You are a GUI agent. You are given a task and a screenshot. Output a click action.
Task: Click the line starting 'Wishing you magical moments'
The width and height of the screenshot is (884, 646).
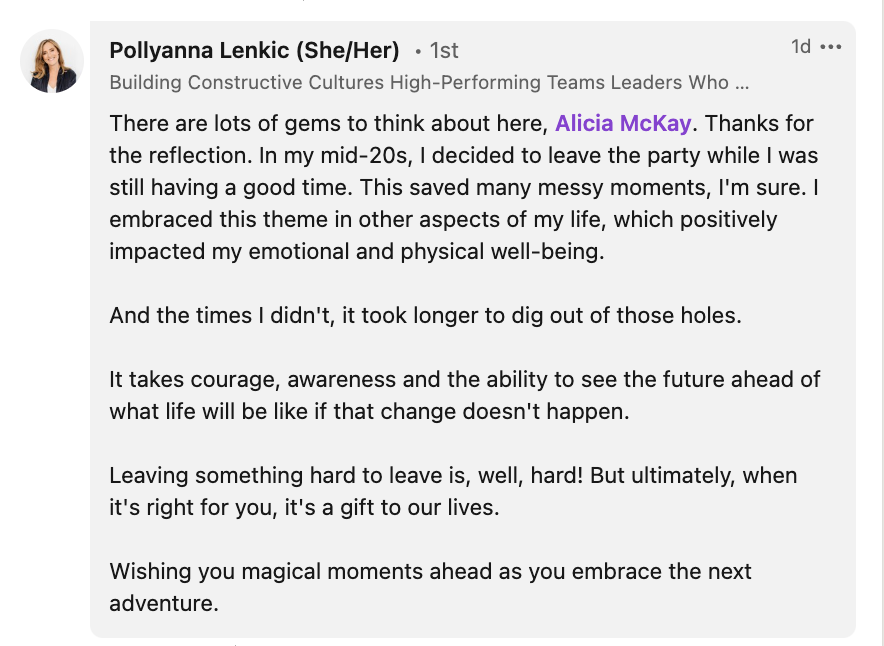click(430, 572)
